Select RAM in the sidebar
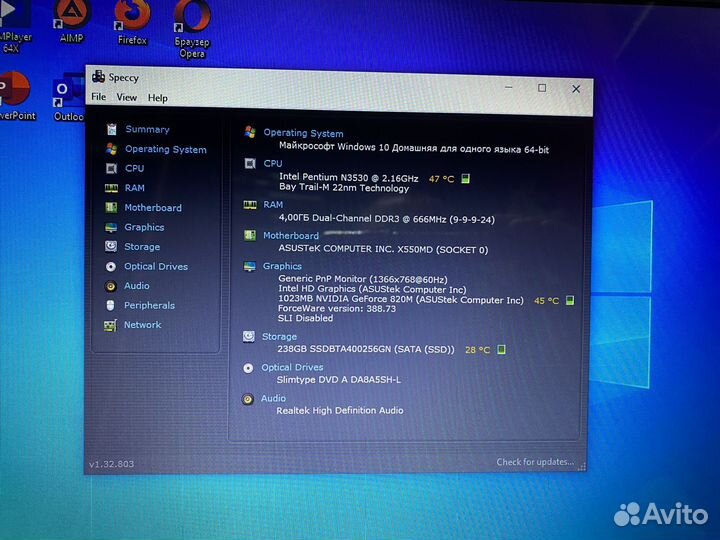Image resolution: width=720 pixels, height=540 pixels. (x=135, y=188)
